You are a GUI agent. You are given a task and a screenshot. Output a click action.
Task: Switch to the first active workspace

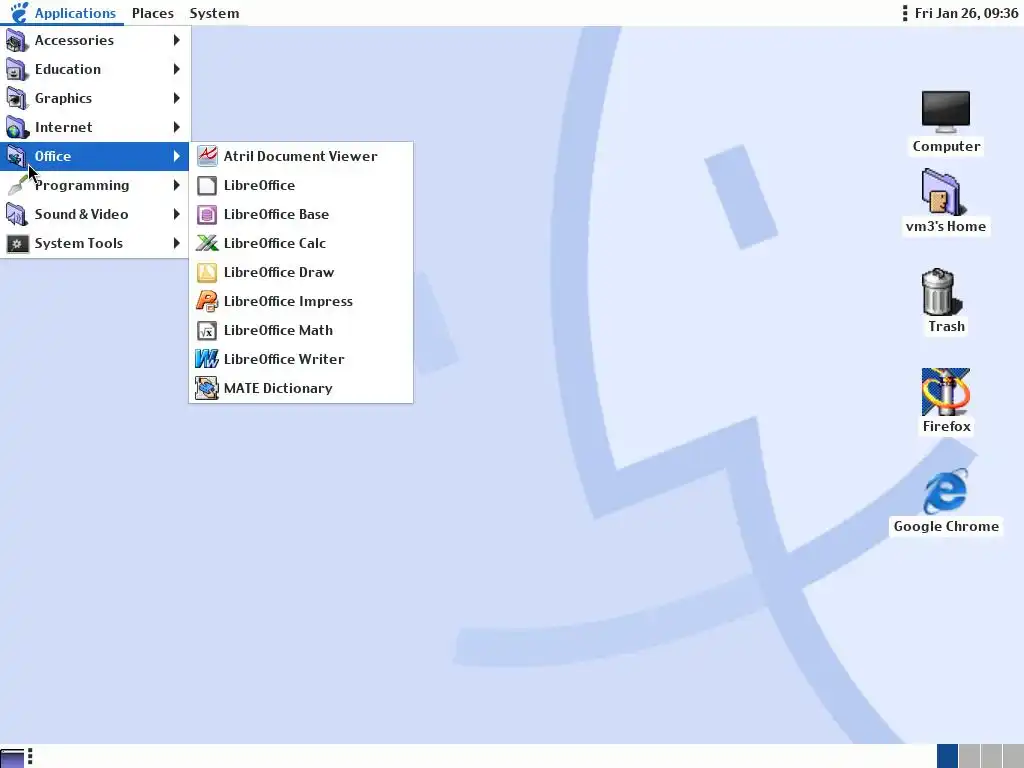click(x=947, y=756)
